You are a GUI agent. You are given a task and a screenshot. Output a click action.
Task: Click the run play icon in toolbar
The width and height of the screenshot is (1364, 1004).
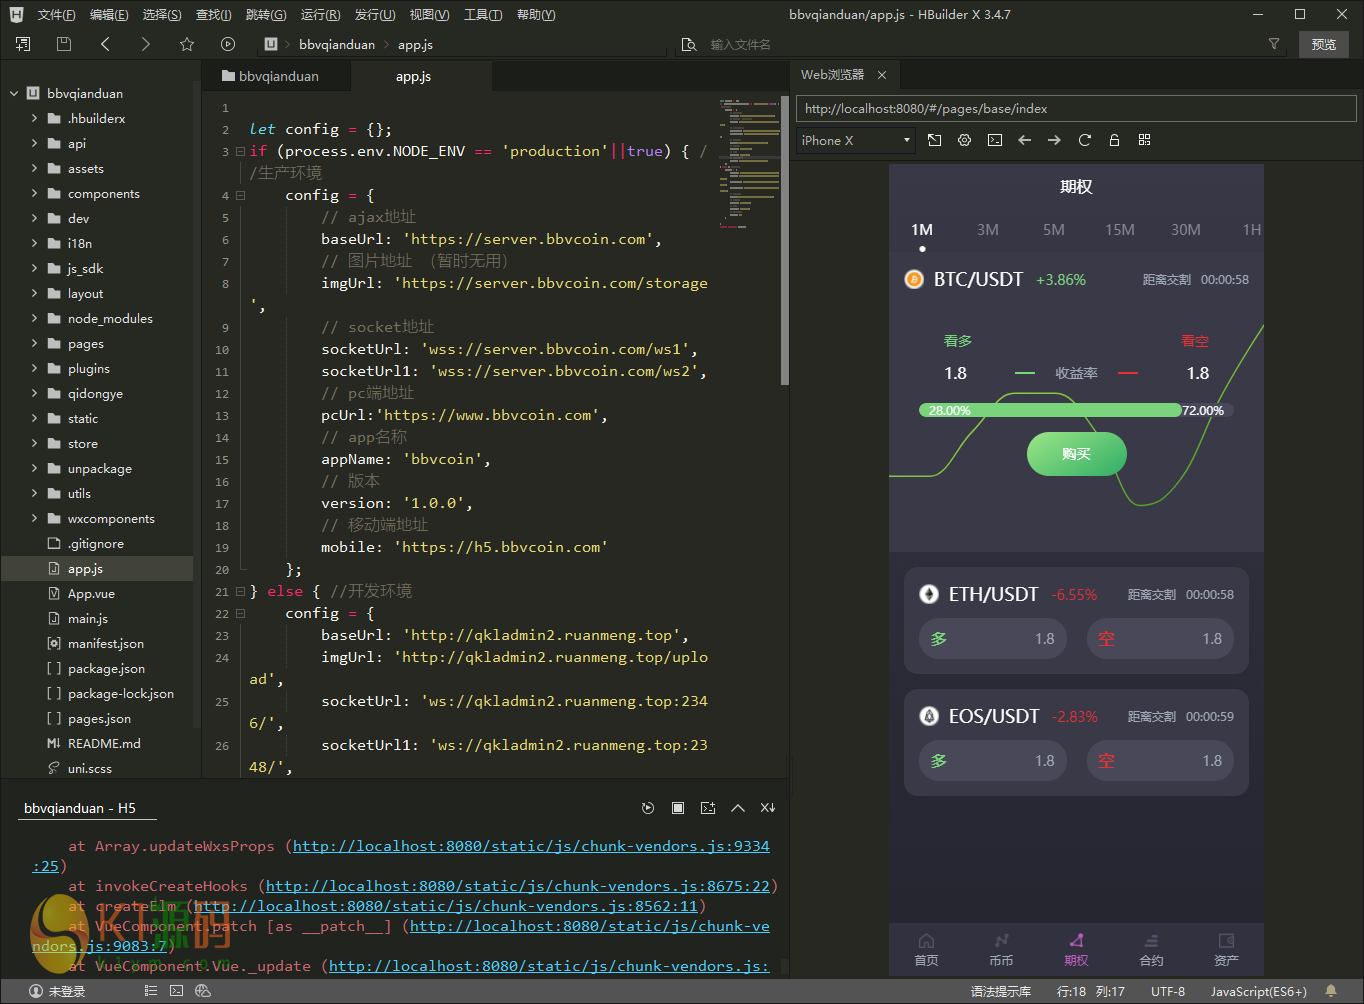[228, 44]
